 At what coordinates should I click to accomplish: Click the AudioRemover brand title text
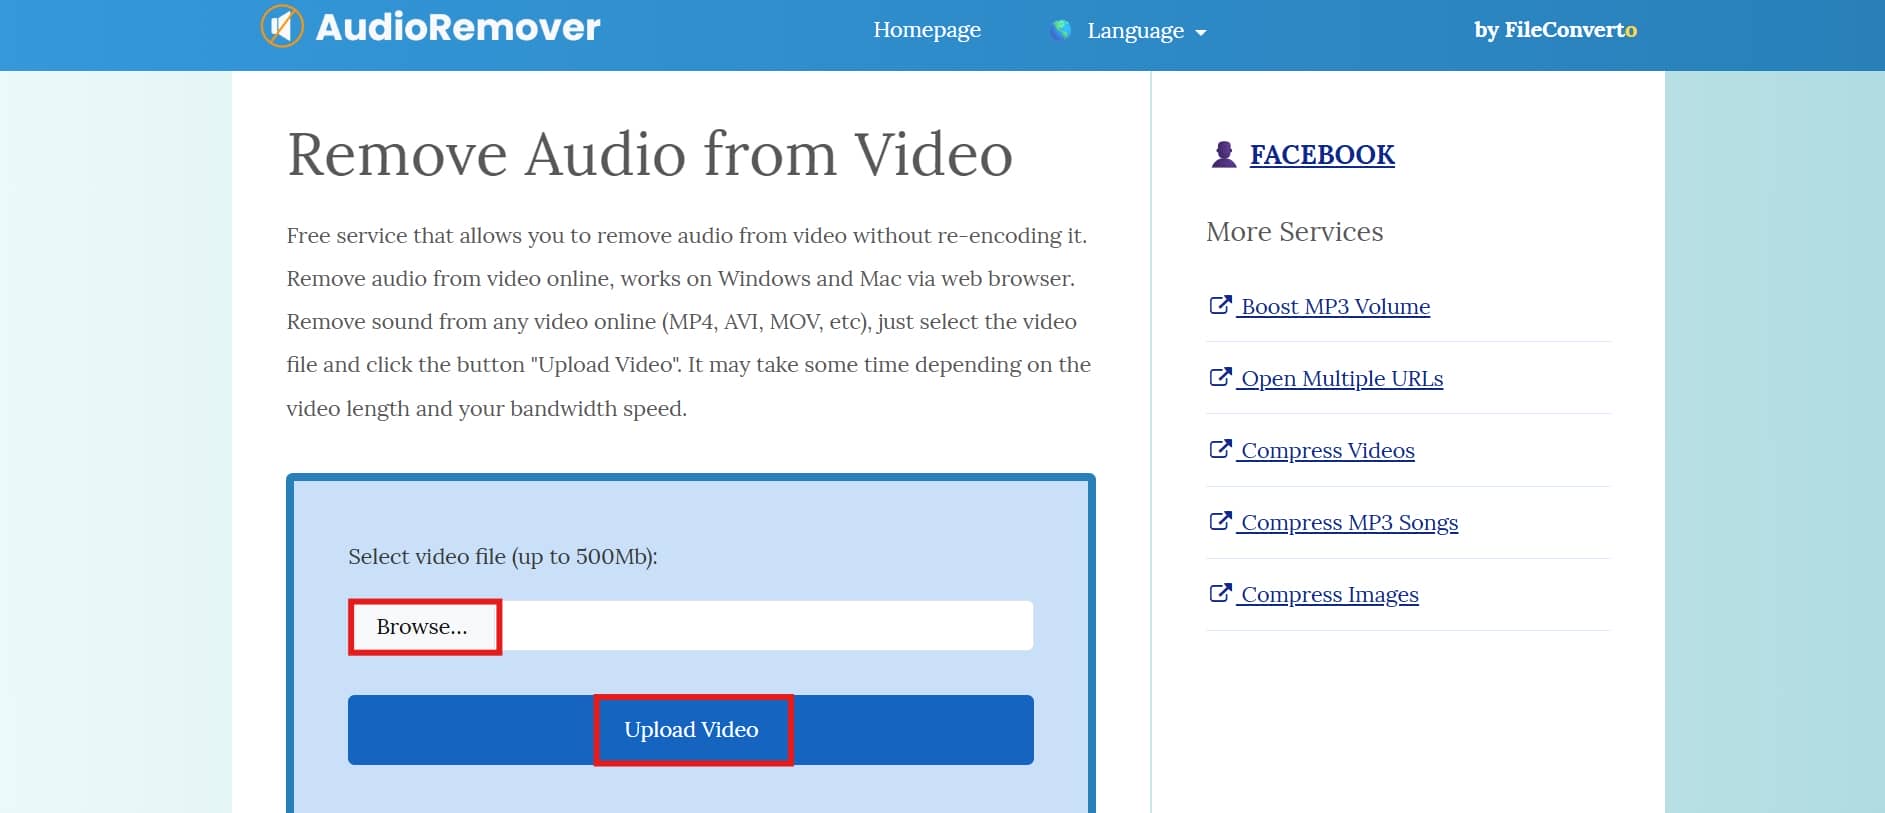click(x=458, y=27)
